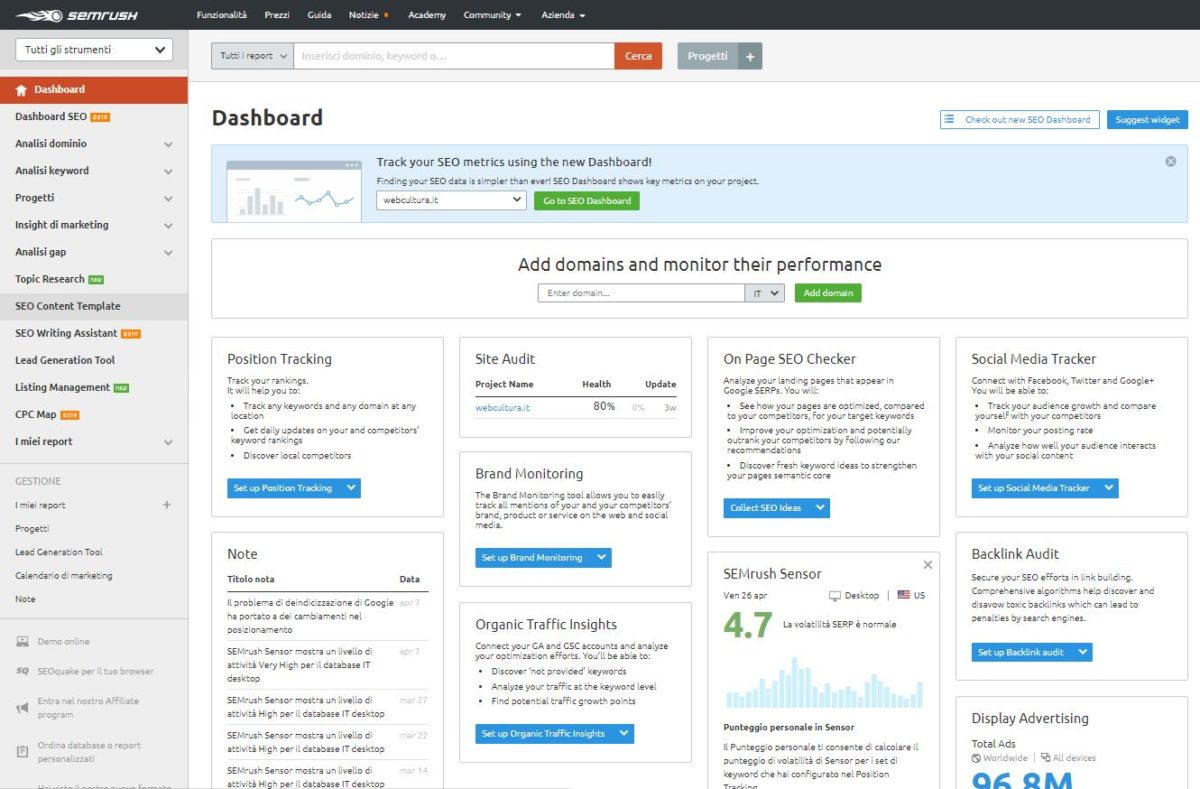Expand Insight di marketing in sidebar

168,225
